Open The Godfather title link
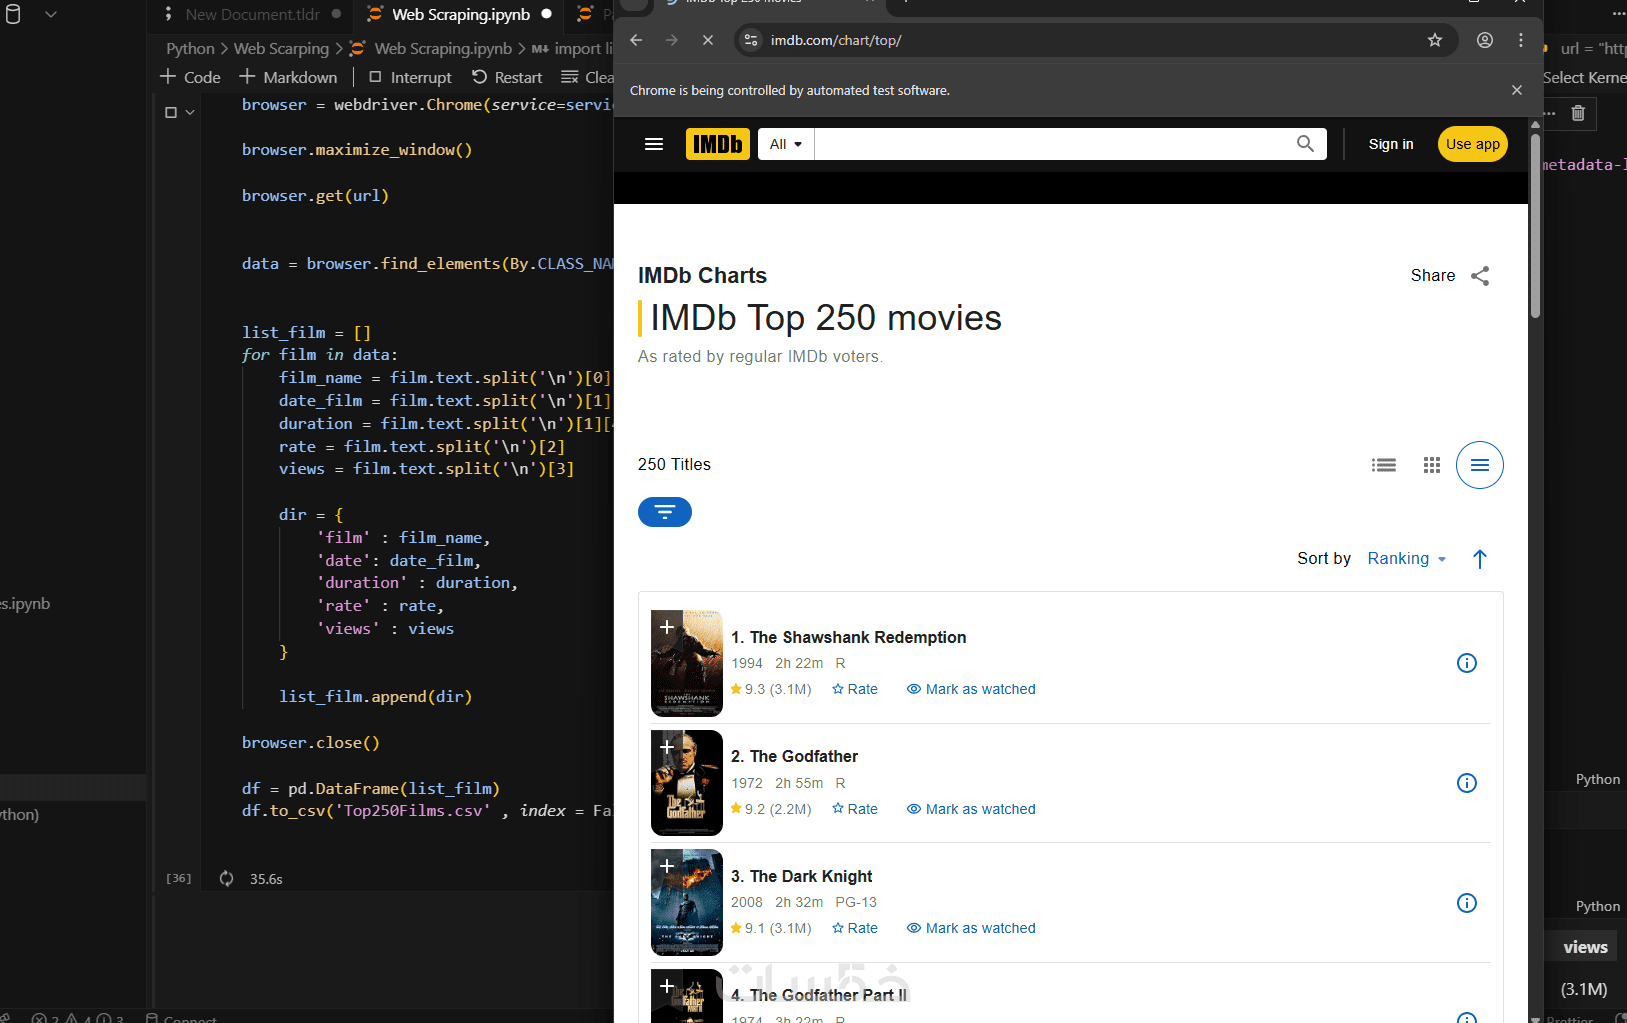 [794, 756]
